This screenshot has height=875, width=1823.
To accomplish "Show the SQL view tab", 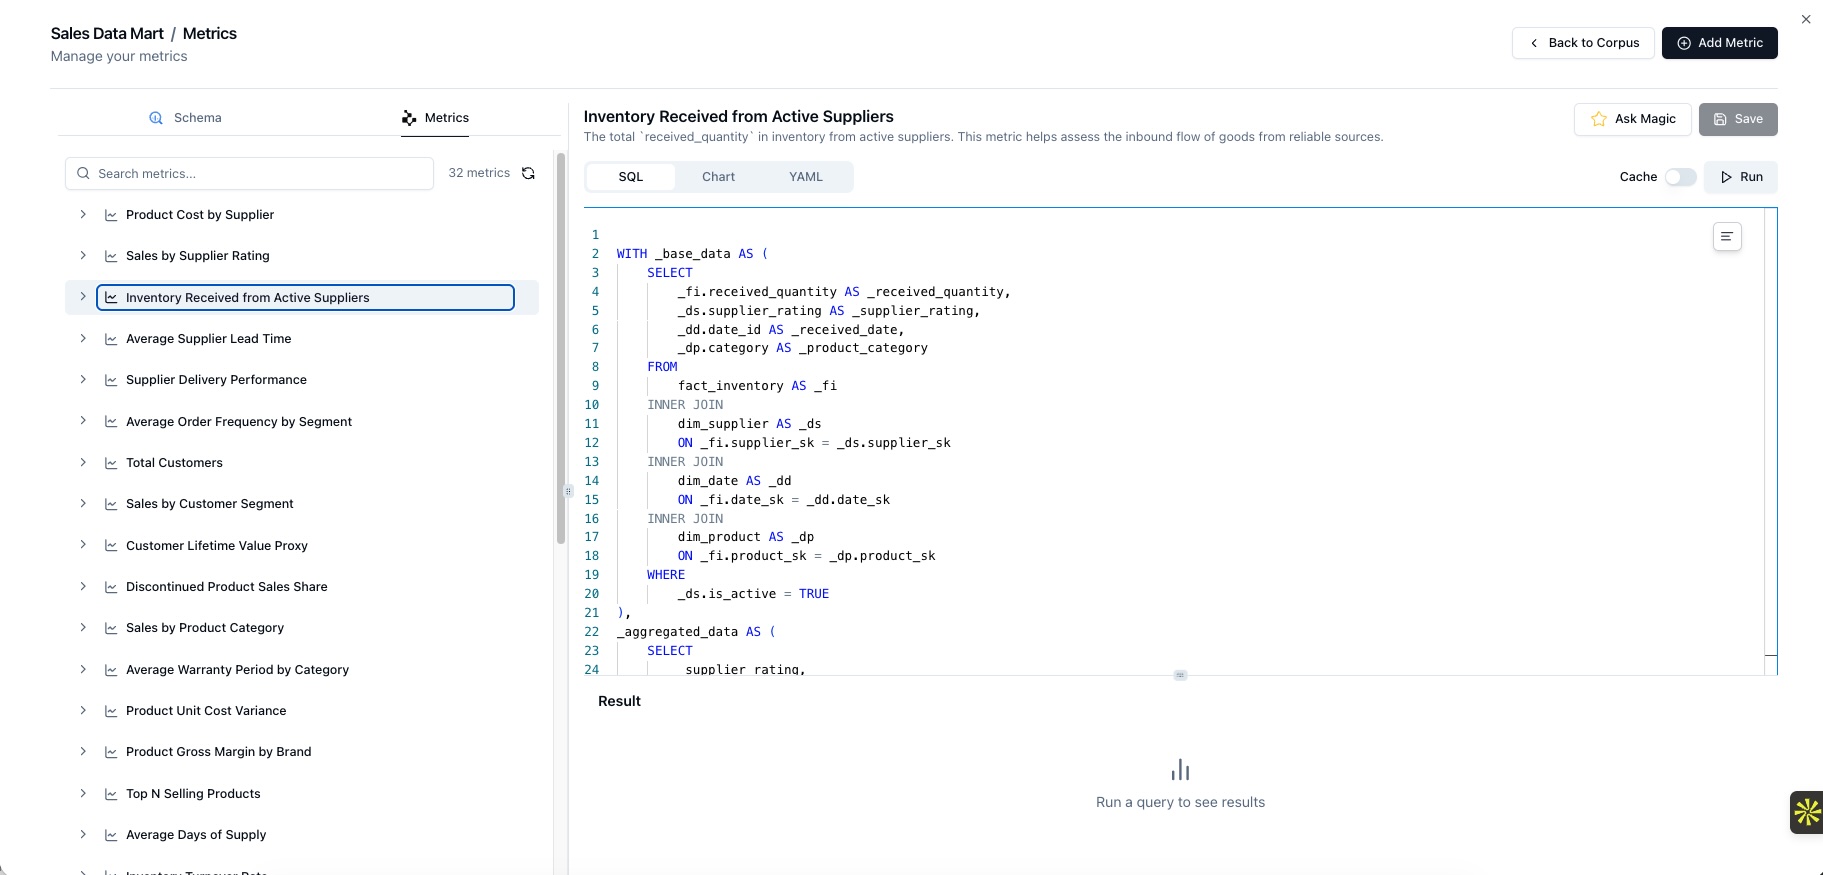I will pyautogui.click(x=631, y=177).
